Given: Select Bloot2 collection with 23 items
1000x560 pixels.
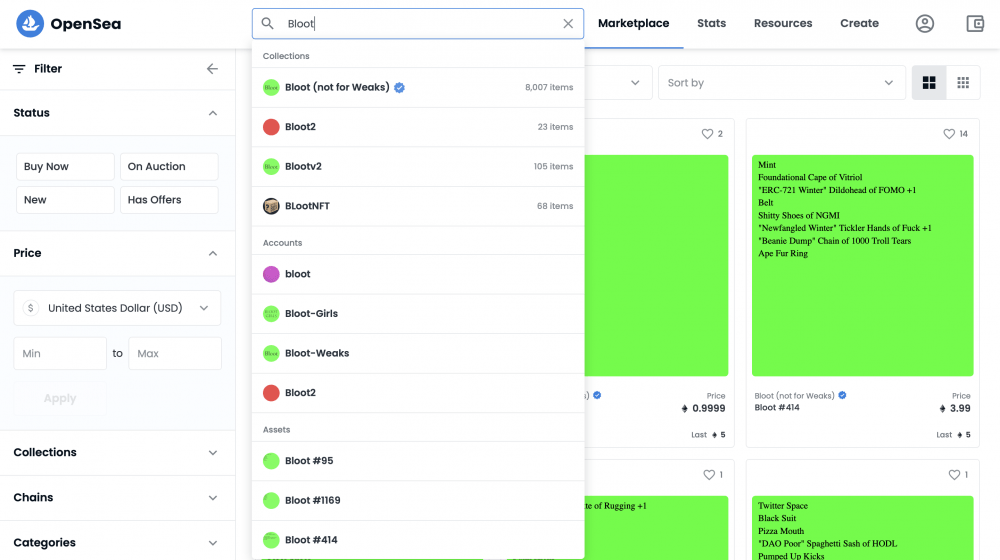Looking at the screenshot, I should pos(418,127).
